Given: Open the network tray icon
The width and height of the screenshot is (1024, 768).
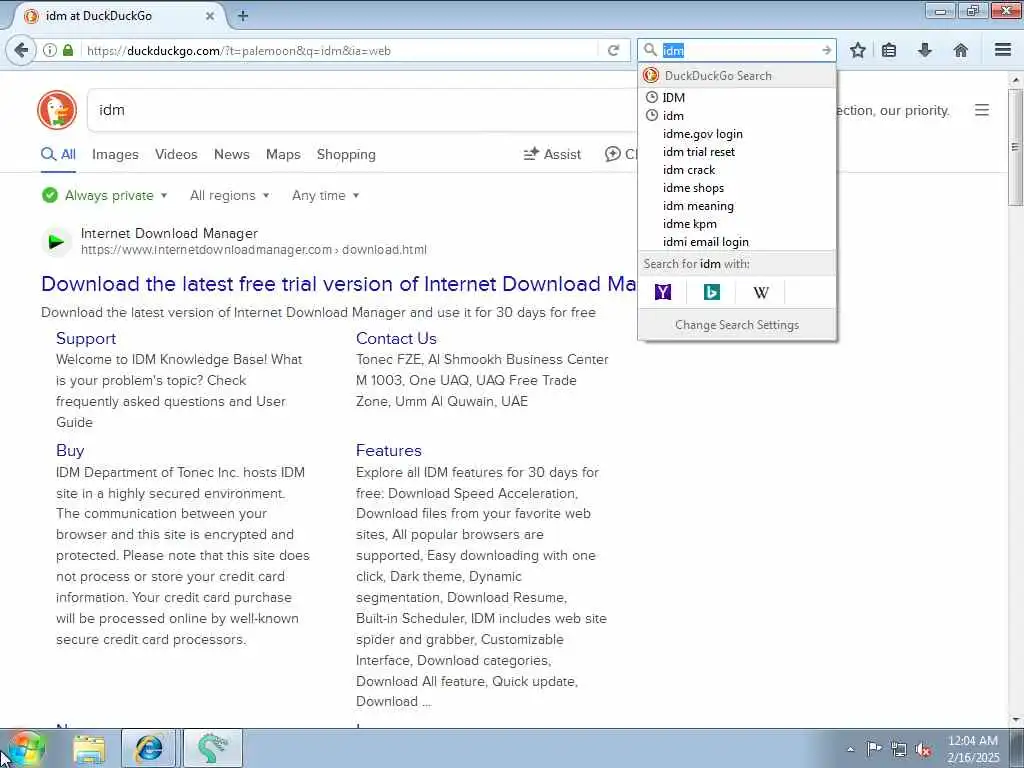Looking at the screenshot, I should tap(899, 749).
